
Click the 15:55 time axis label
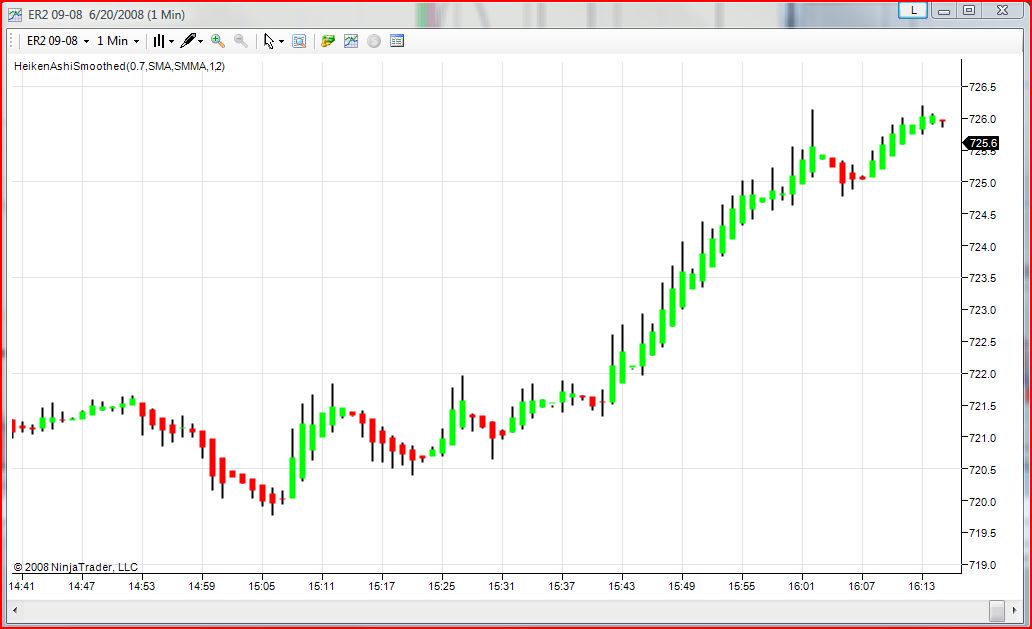741,586
